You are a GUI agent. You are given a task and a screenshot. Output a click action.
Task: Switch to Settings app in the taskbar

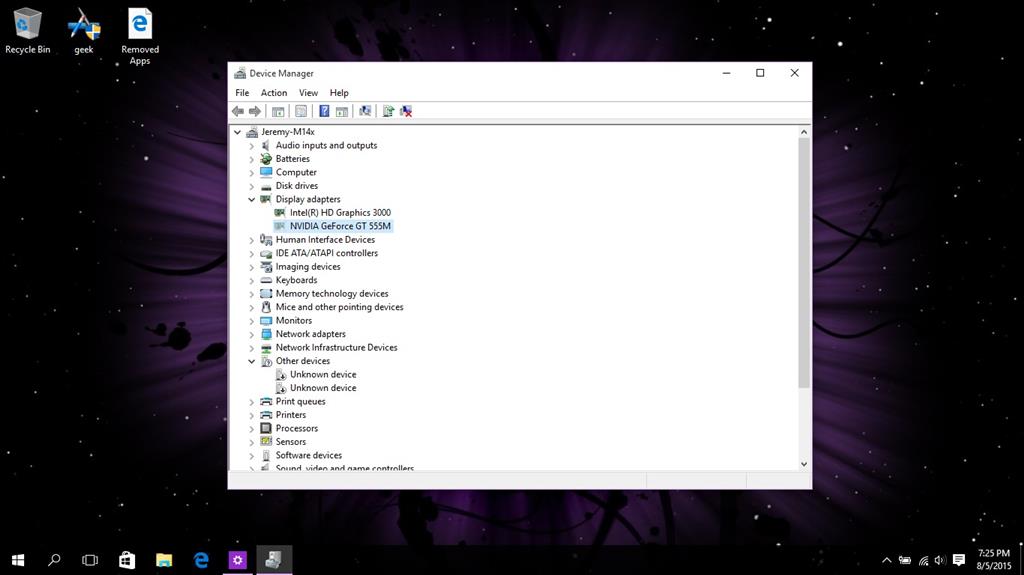click(x=238, y=560)
